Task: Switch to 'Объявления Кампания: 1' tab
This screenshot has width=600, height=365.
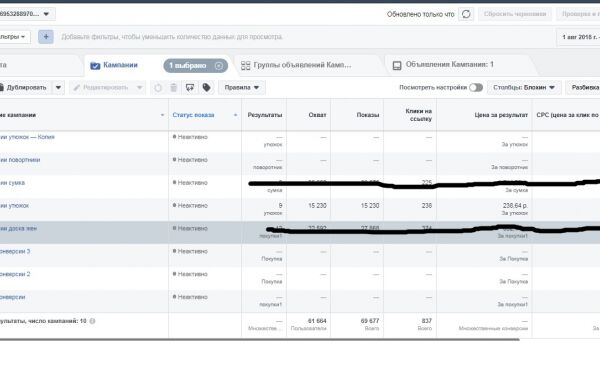Action: point(450,65)
